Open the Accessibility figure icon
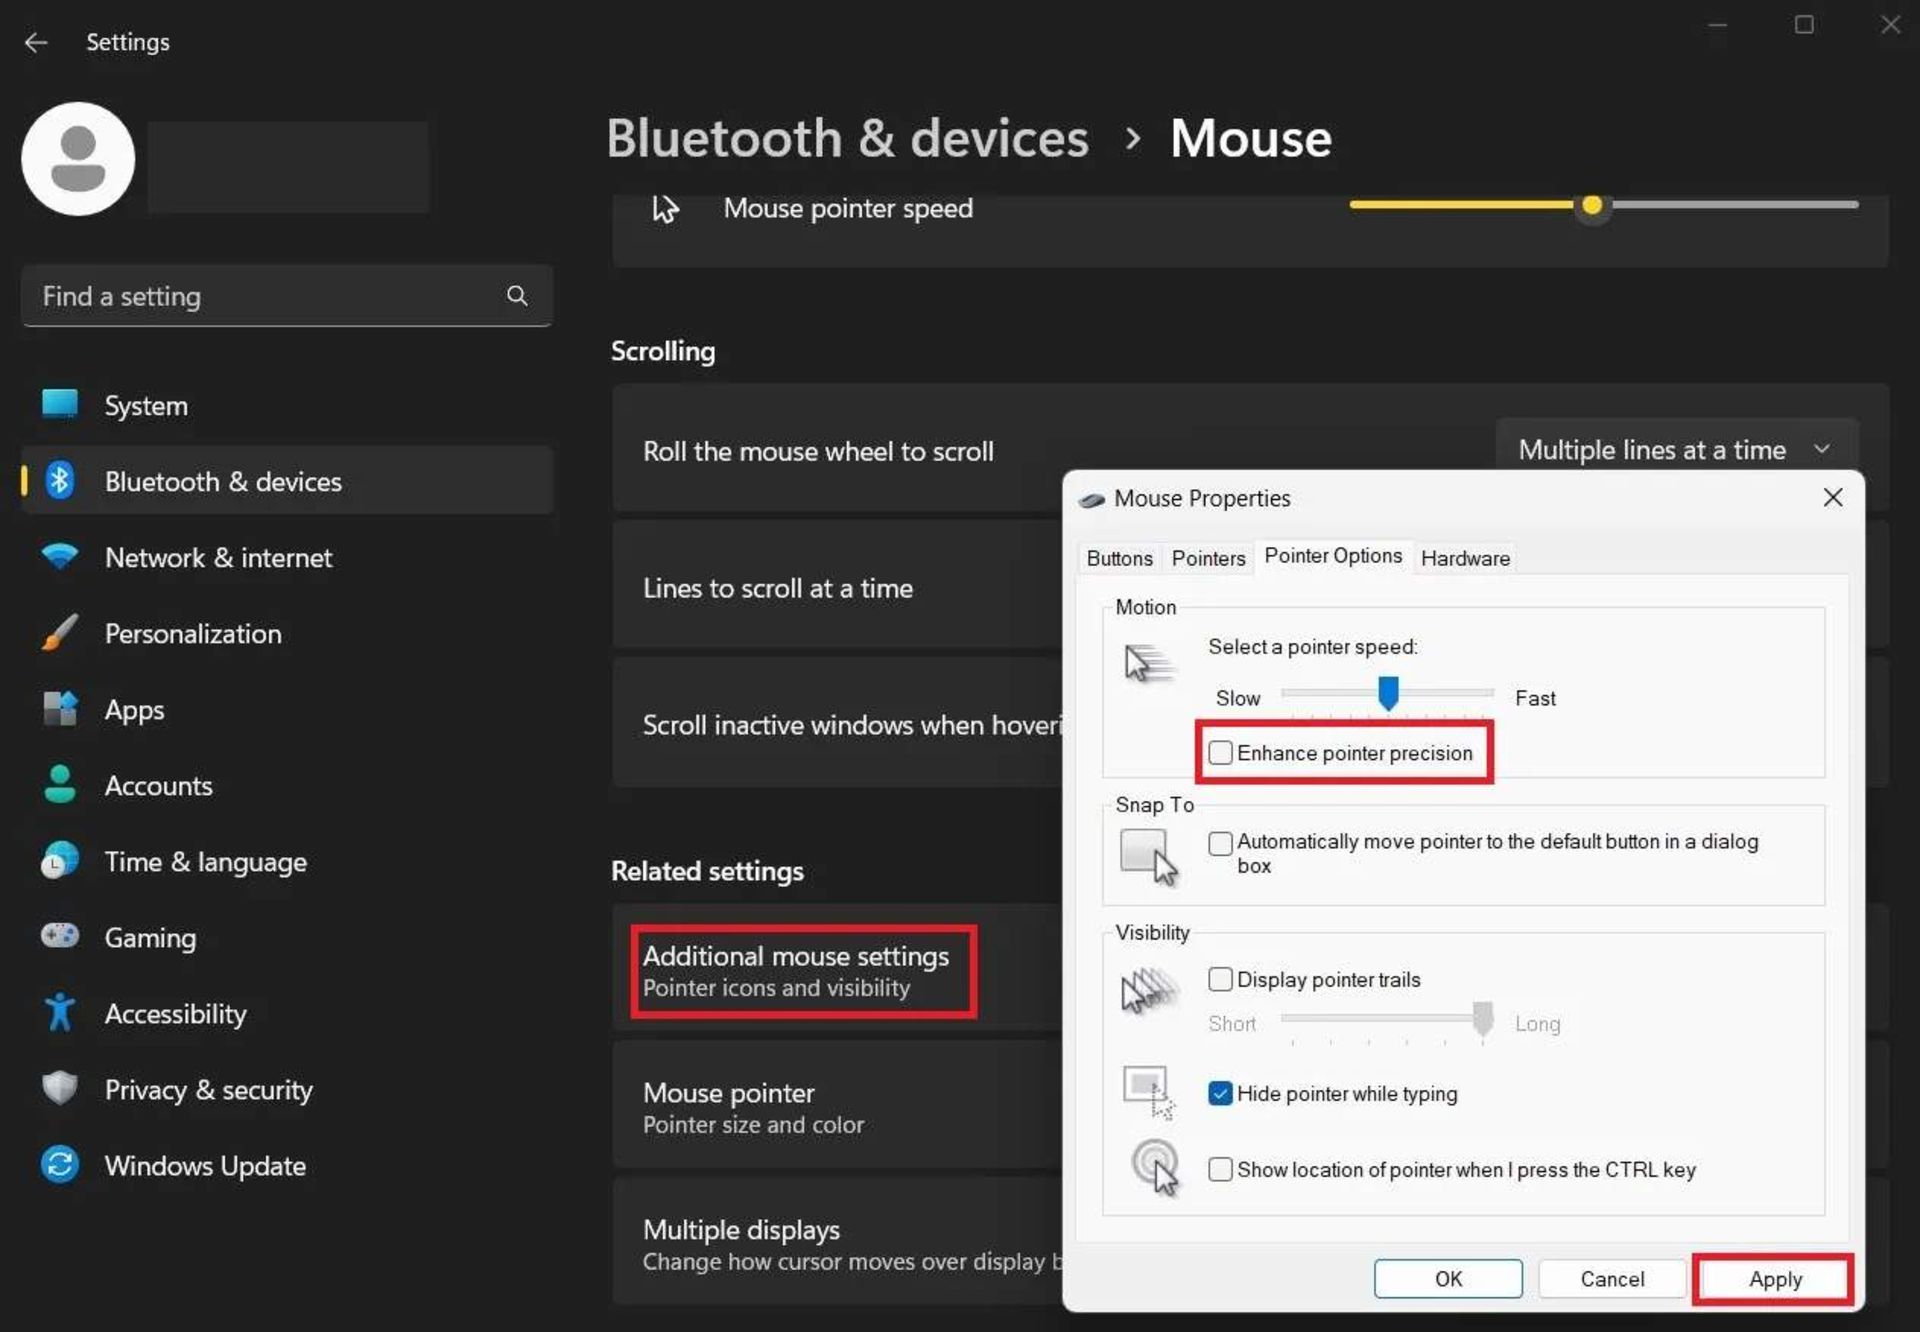 tap(60, 1013)
